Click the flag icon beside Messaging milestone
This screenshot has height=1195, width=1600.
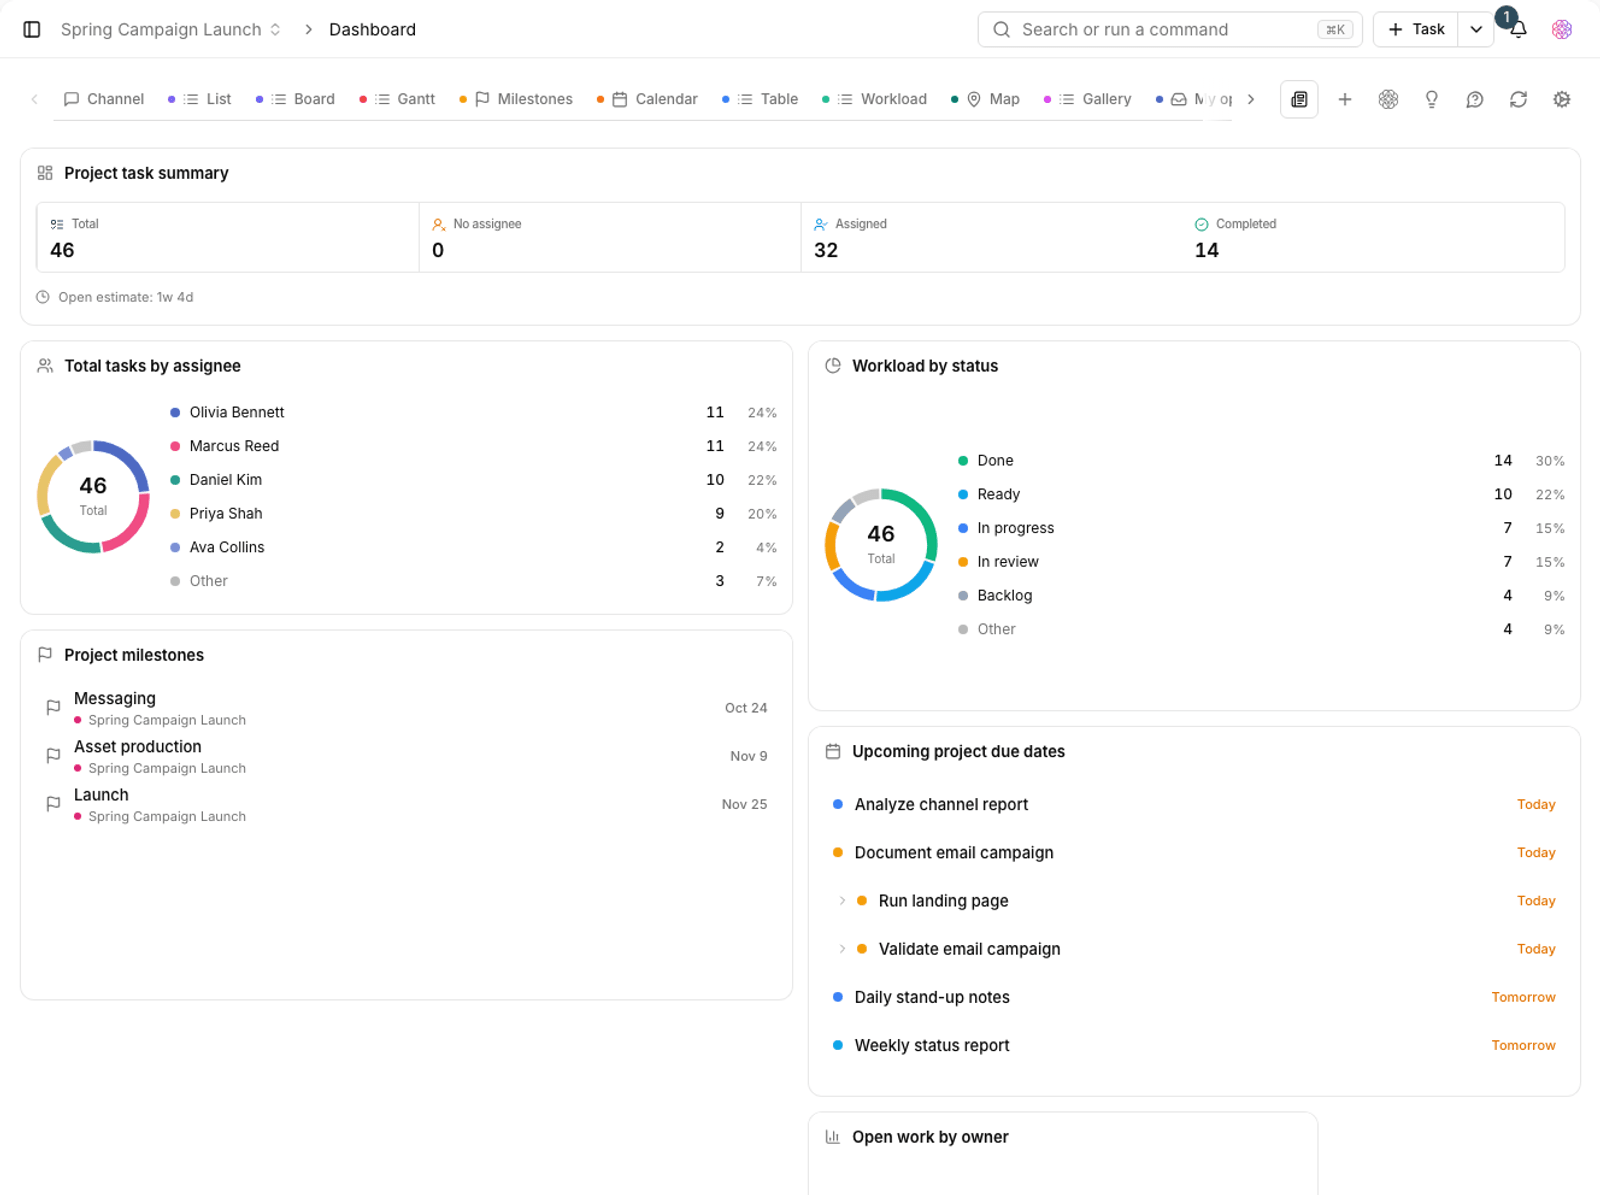pyautogui.click(x=54, y=708)
